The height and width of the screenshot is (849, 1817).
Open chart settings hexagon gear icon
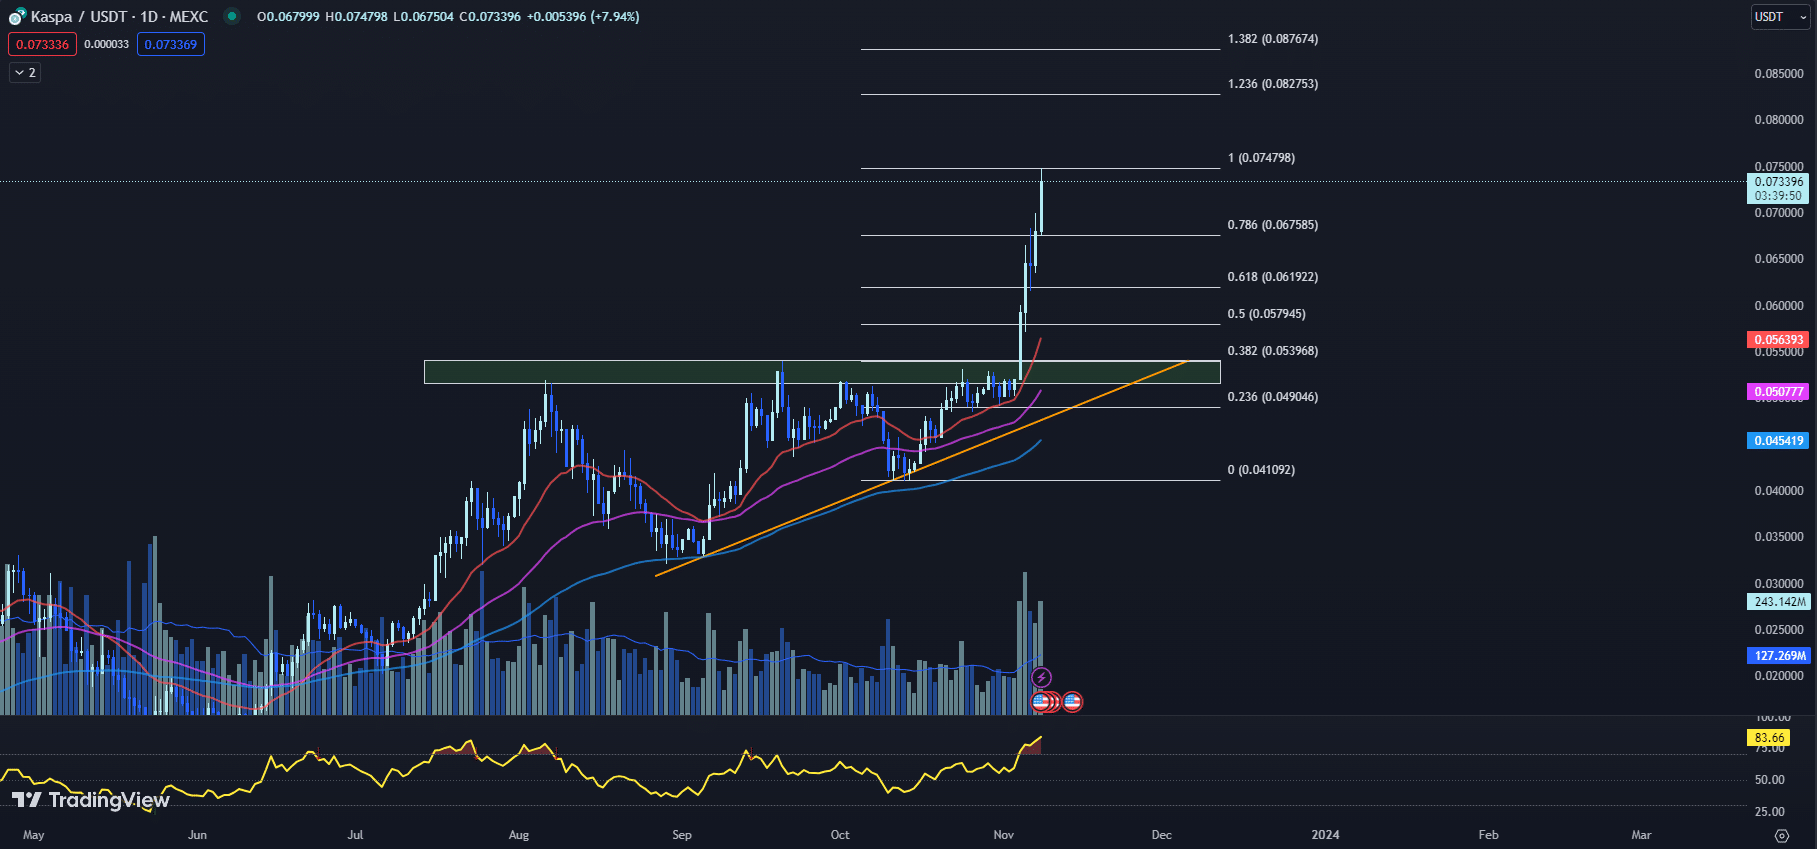click(1781, 835)
